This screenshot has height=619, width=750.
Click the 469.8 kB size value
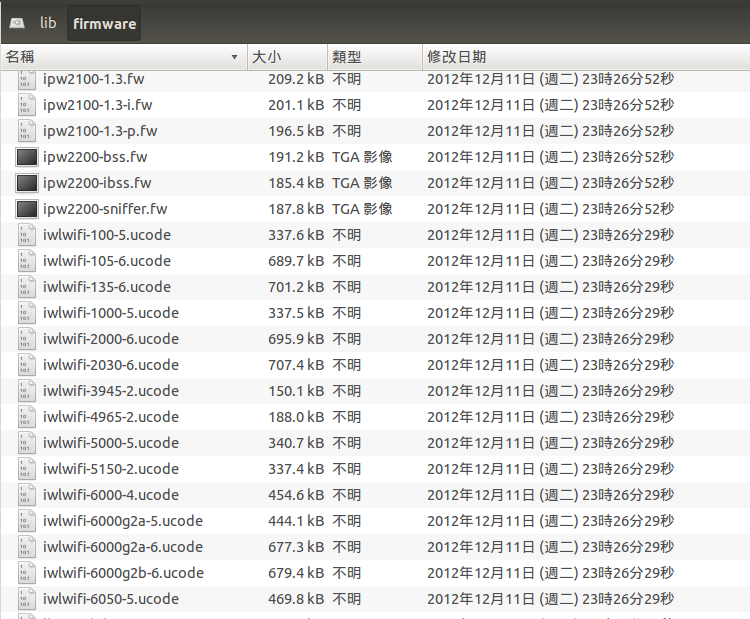point(296,598)
